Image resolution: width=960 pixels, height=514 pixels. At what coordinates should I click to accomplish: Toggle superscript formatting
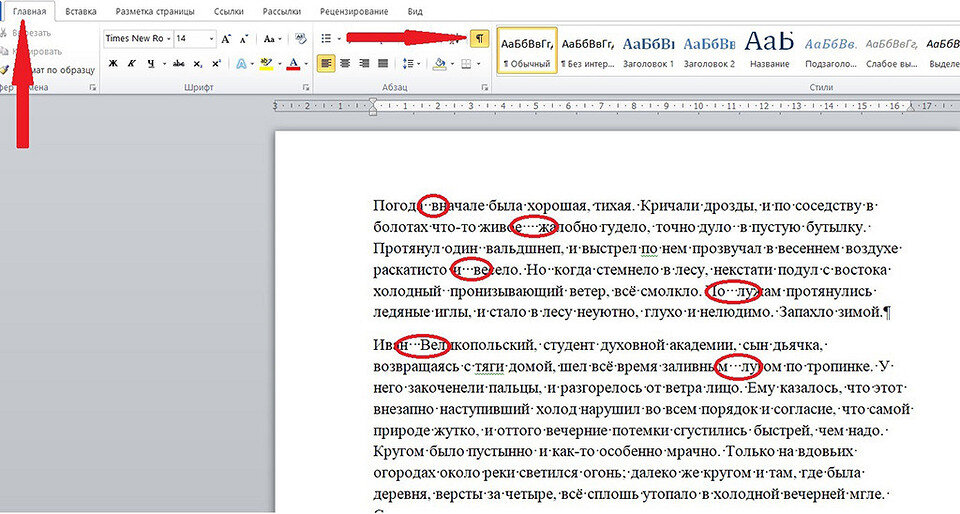tap(216, 64)
